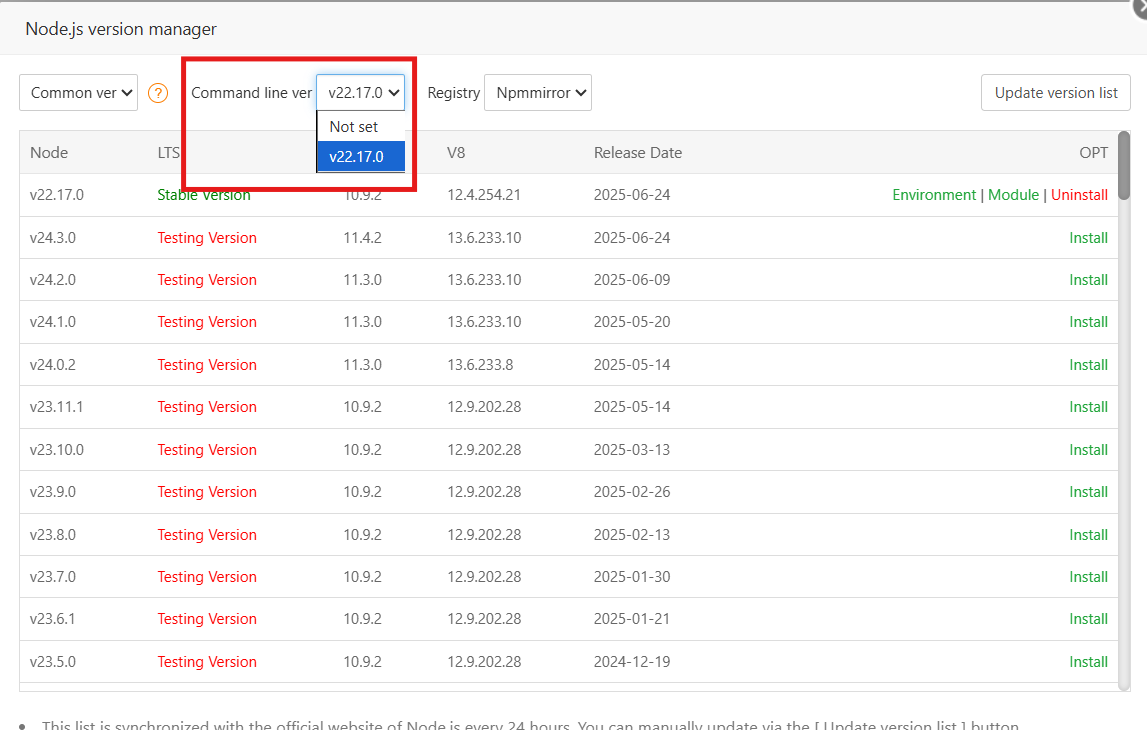Image resolution: width=1147 pixels, height=730 pixels.
Task: Select "v22.17.0" in the open list
Action: click(360, 156)
